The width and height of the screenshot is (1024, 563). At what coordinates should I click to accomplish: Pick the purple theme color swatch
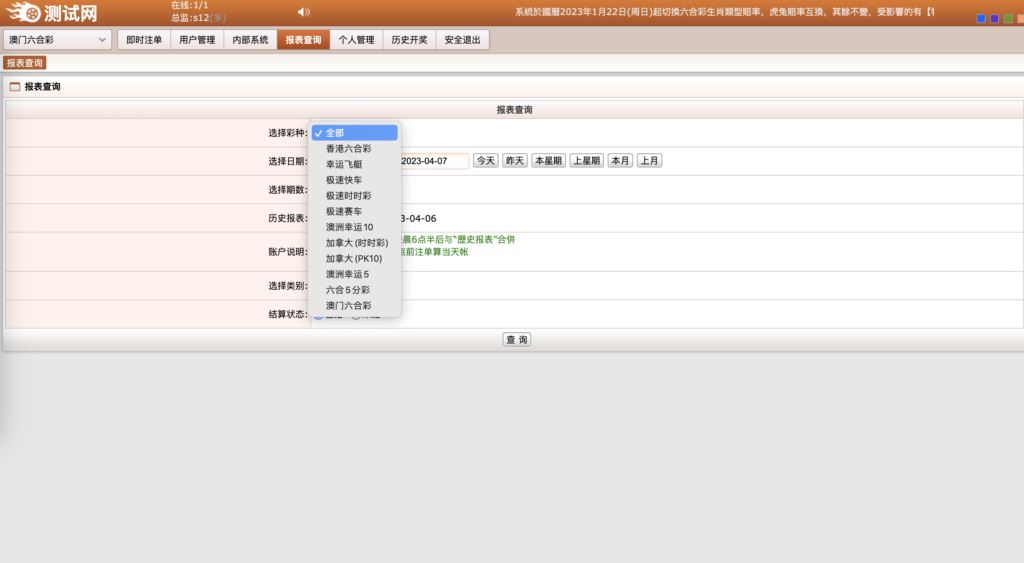(x=994, y=19)
